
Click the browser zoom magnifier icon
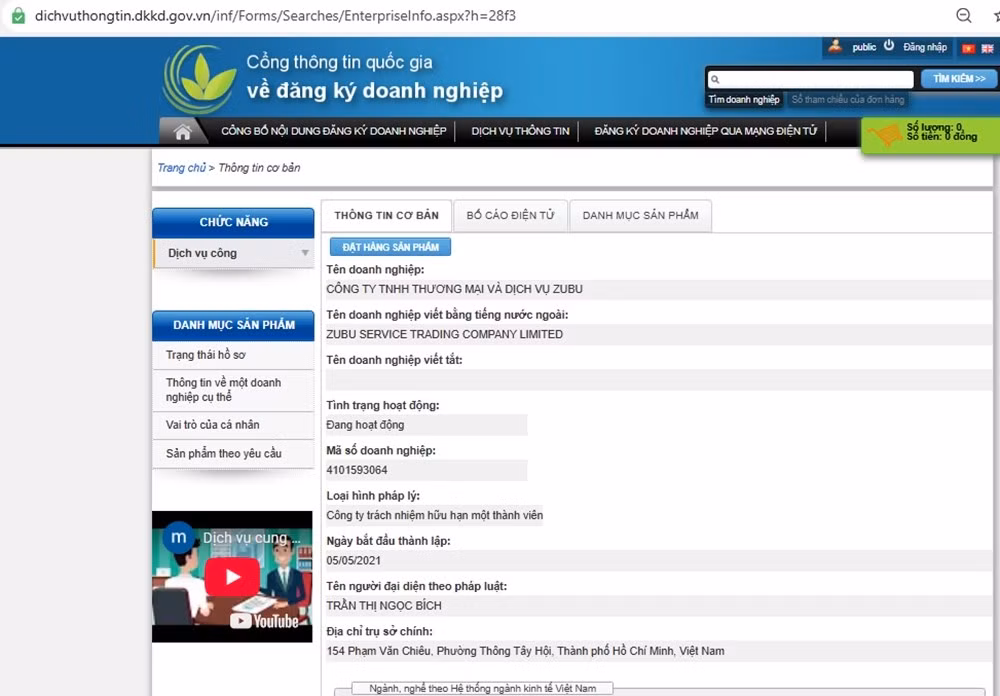(x=964, y=16)
